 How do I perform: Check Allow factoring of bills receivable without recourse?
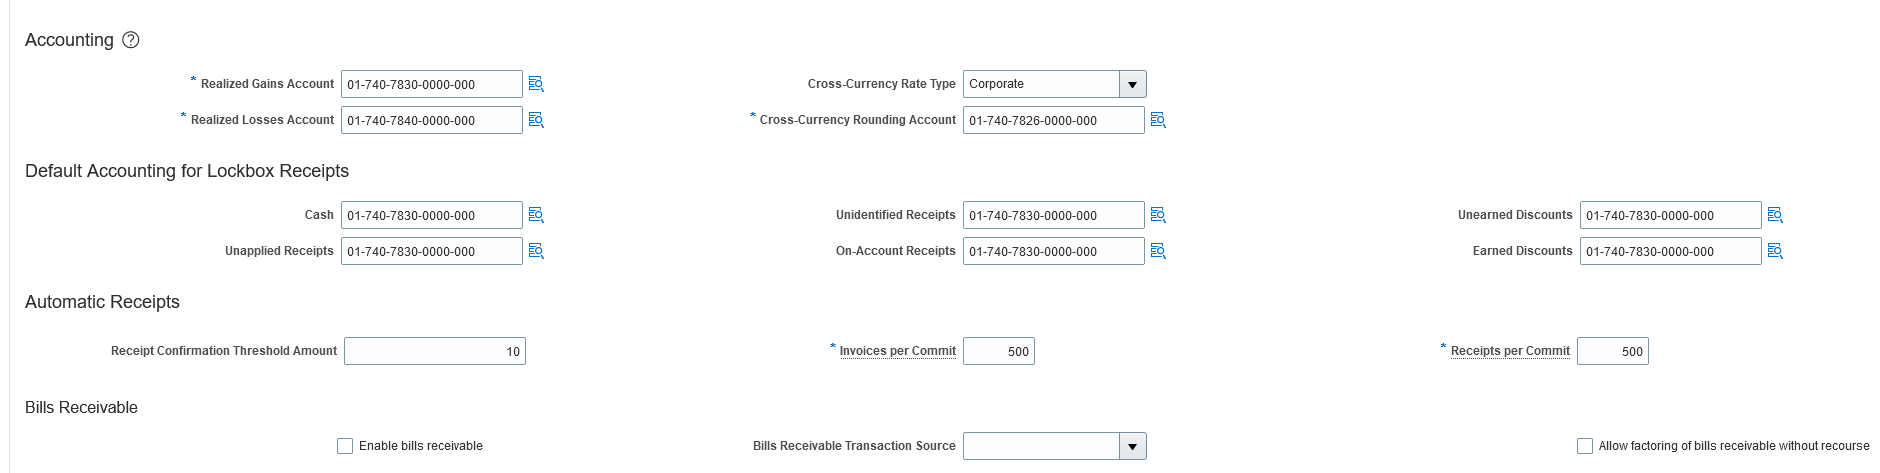[1585, 446]
